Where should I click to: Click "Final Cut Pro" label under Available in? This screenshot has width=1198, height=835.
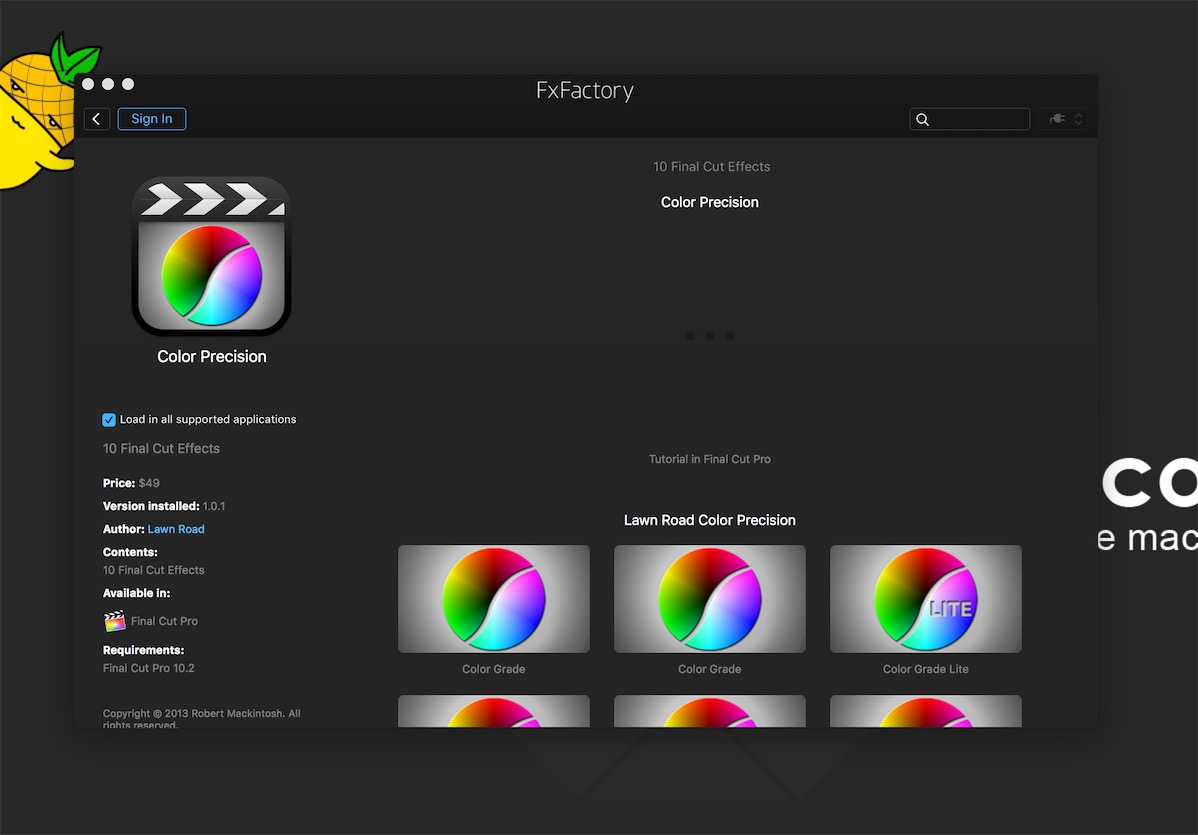[164, 621]
